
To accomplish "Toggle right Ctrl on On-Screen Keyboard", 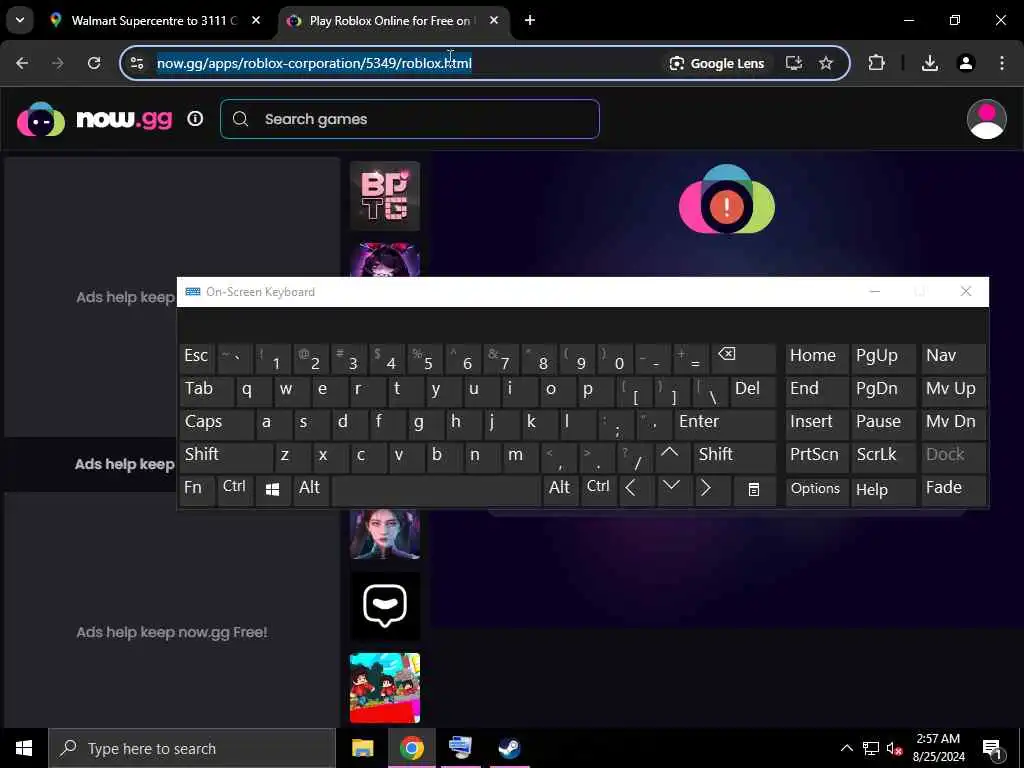I will (598, 489).
